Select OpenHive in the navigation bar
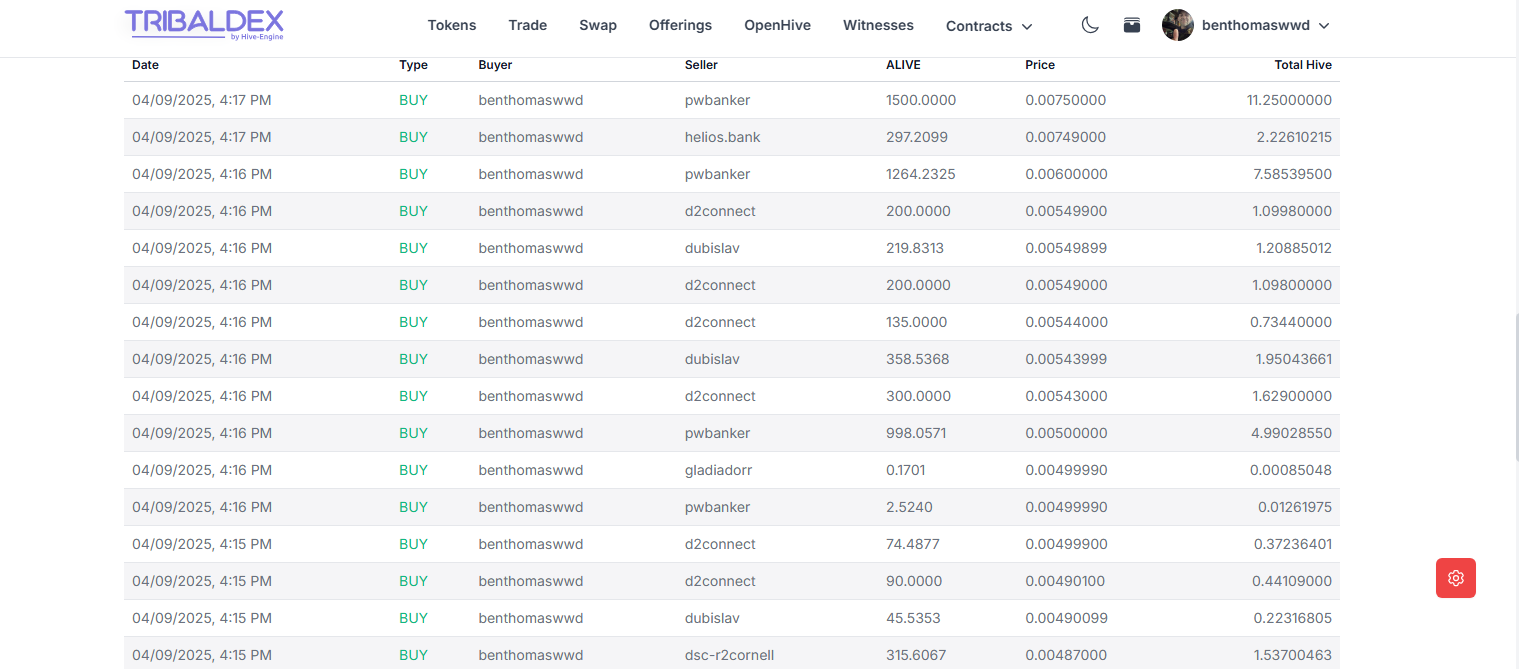Image resolution: width=1519 pixels, height=669 pixels. point(778,25)
